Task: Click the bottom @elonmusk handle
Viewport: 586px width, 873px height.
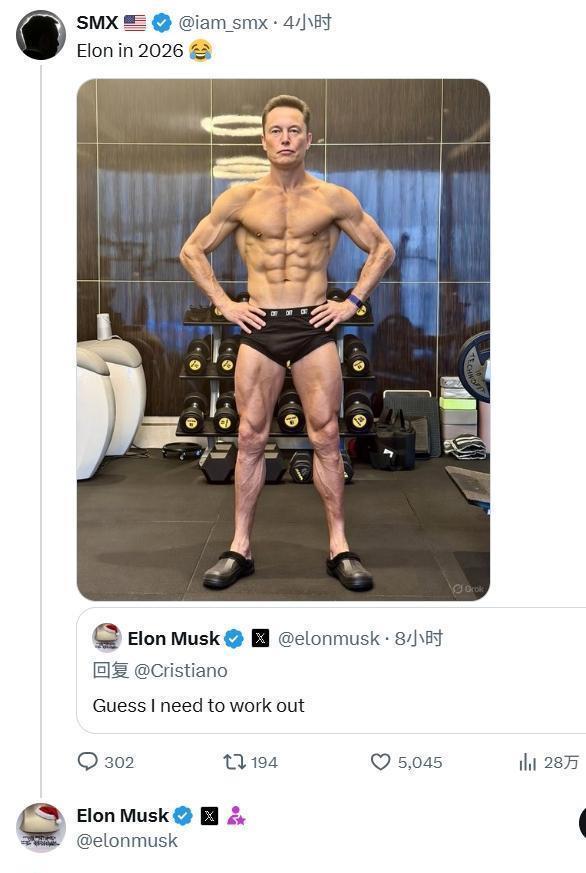Action: click(x=127, y=841)
